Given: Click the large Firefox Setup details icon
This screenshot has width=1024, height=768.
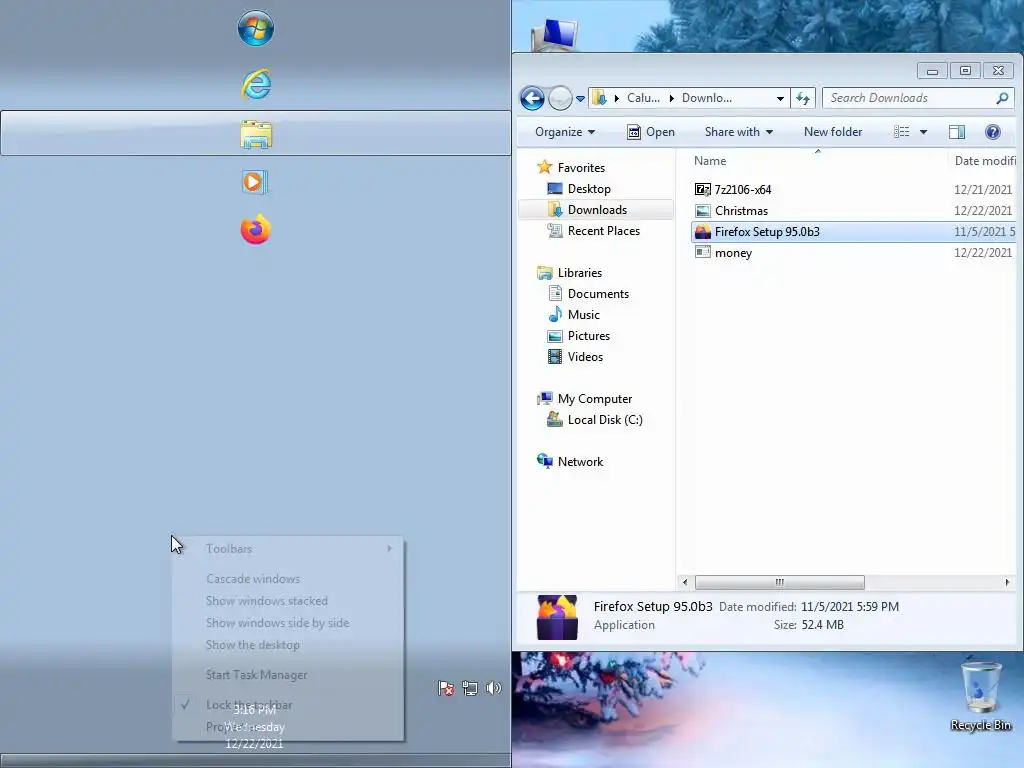Looking at the screenshot, I should (557, 616).
